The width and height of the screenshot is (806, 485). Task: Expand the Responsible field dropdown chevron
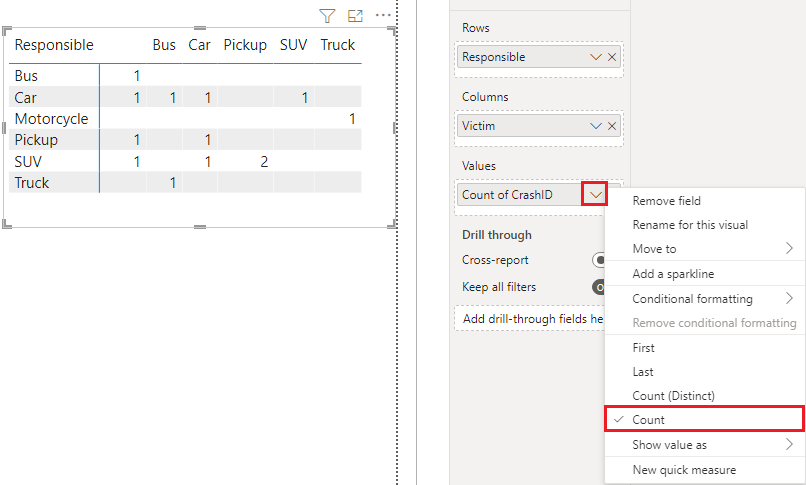click(596, 57)
